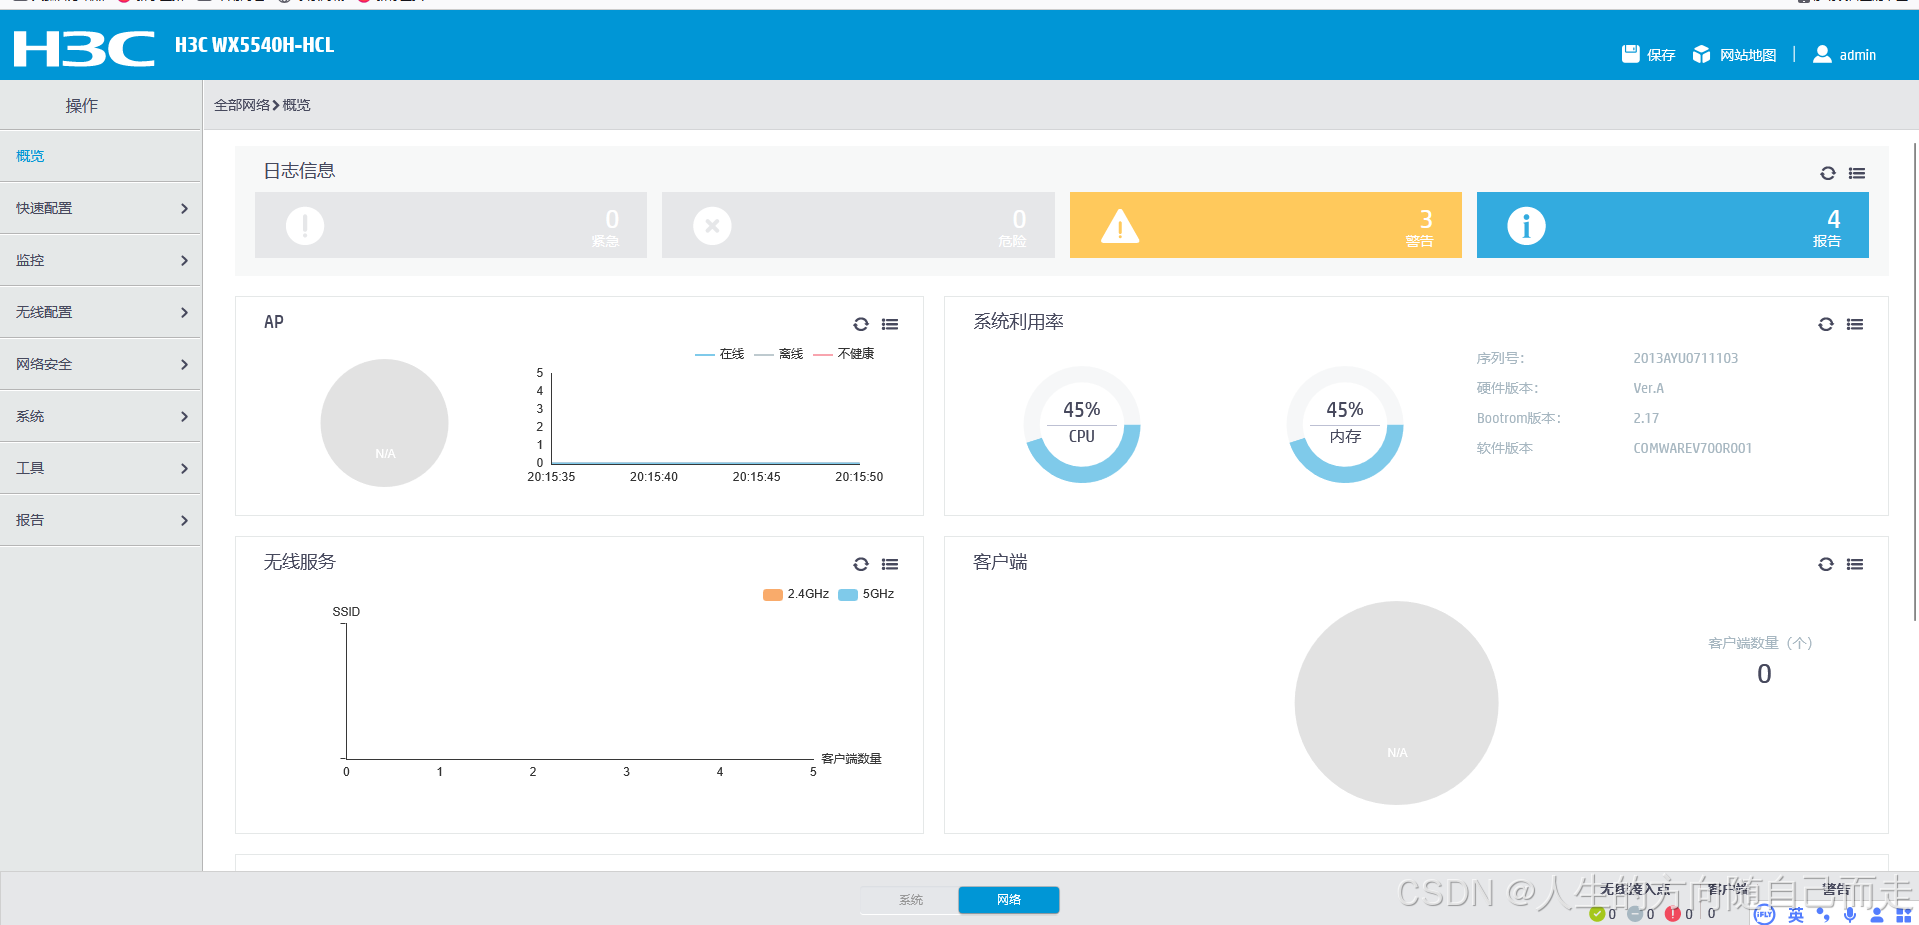1919x925 pixels.
Task: Click the IME punctuation icon
Action: 1823,914
